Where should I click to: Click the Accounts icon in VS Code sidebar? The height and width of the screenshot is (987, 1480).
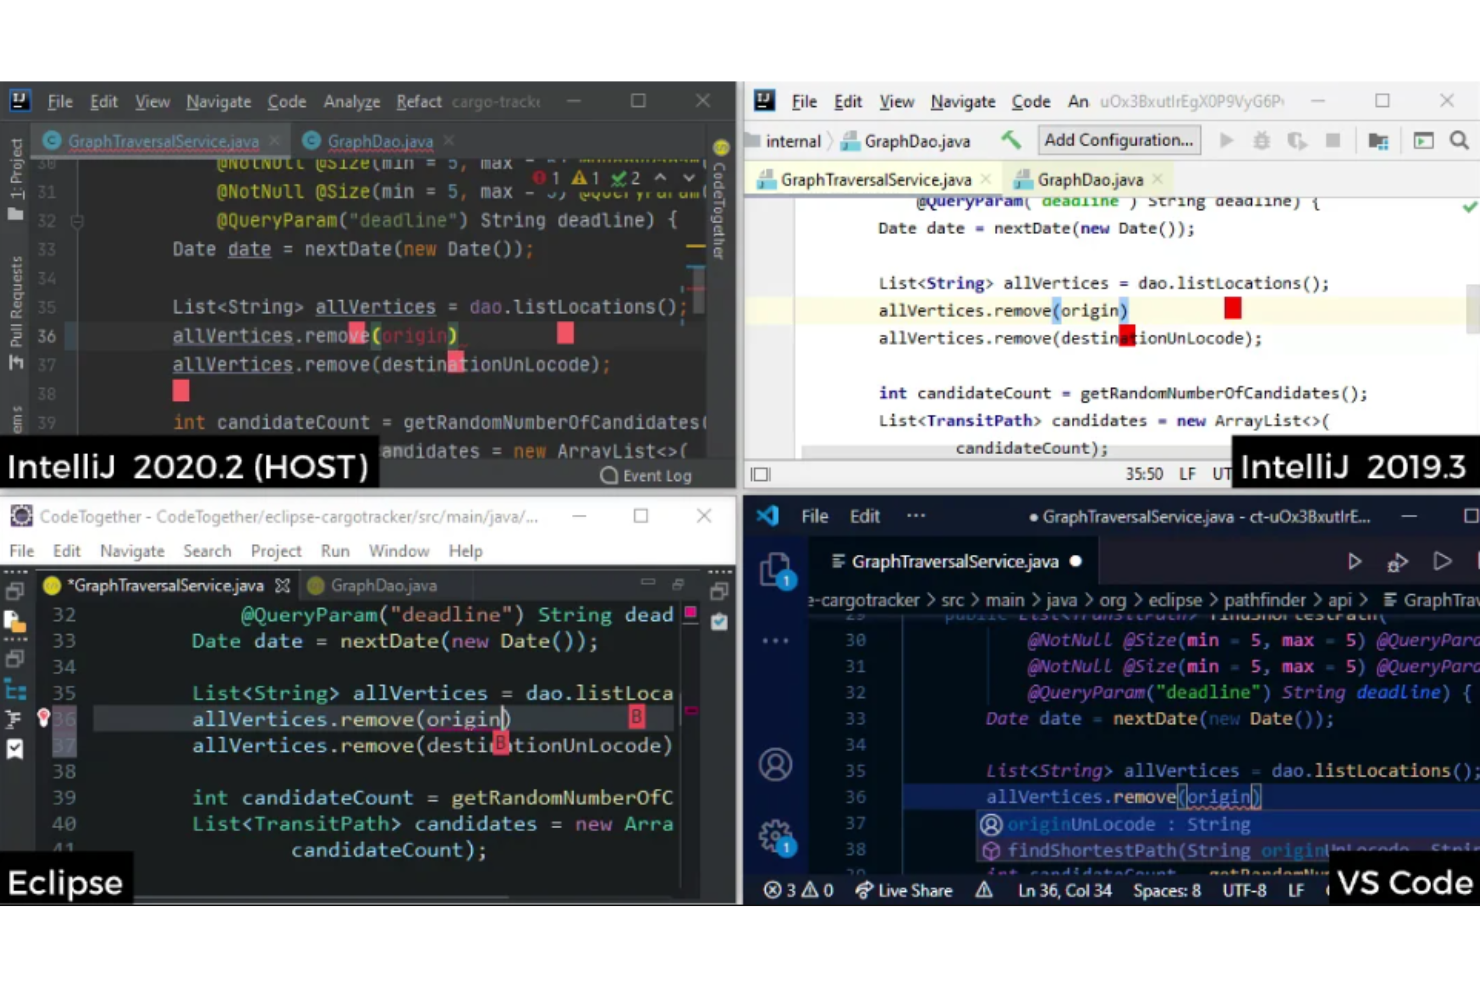click(x=775, y=764)
